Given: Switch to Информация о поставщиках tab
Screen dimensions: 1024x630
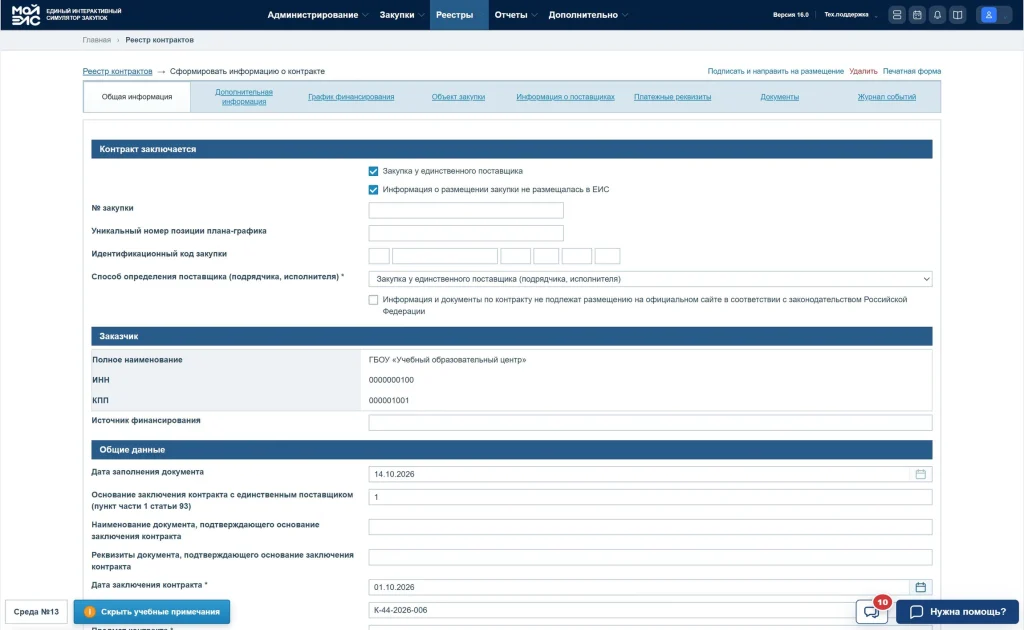Looking at the screenshot, I should click(x=565, y=97).
